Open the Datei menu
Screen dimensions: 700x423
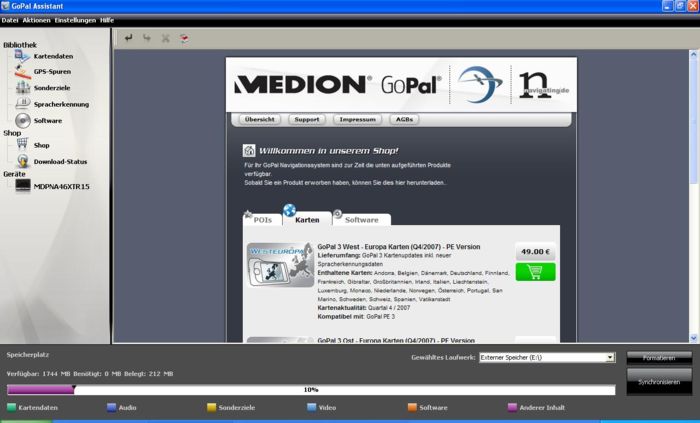[9, 21]
